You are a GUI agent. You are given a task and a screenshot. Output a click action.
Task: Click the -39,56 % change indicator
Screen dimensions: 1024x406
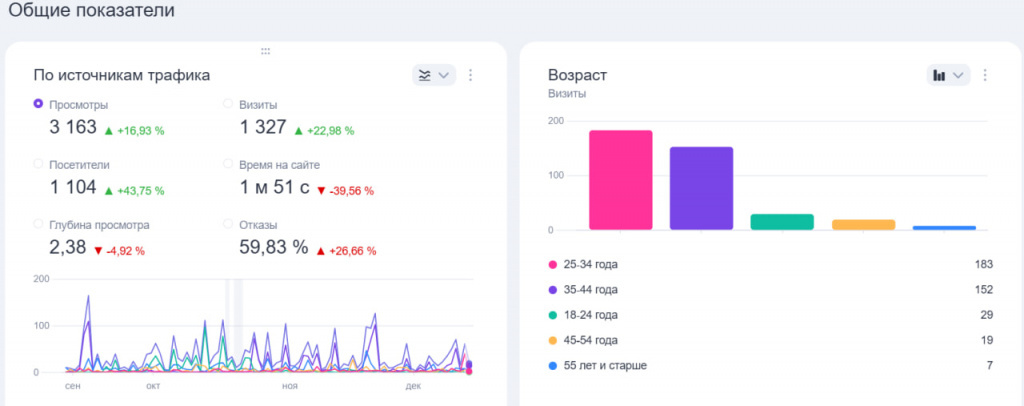click(345, 191)
